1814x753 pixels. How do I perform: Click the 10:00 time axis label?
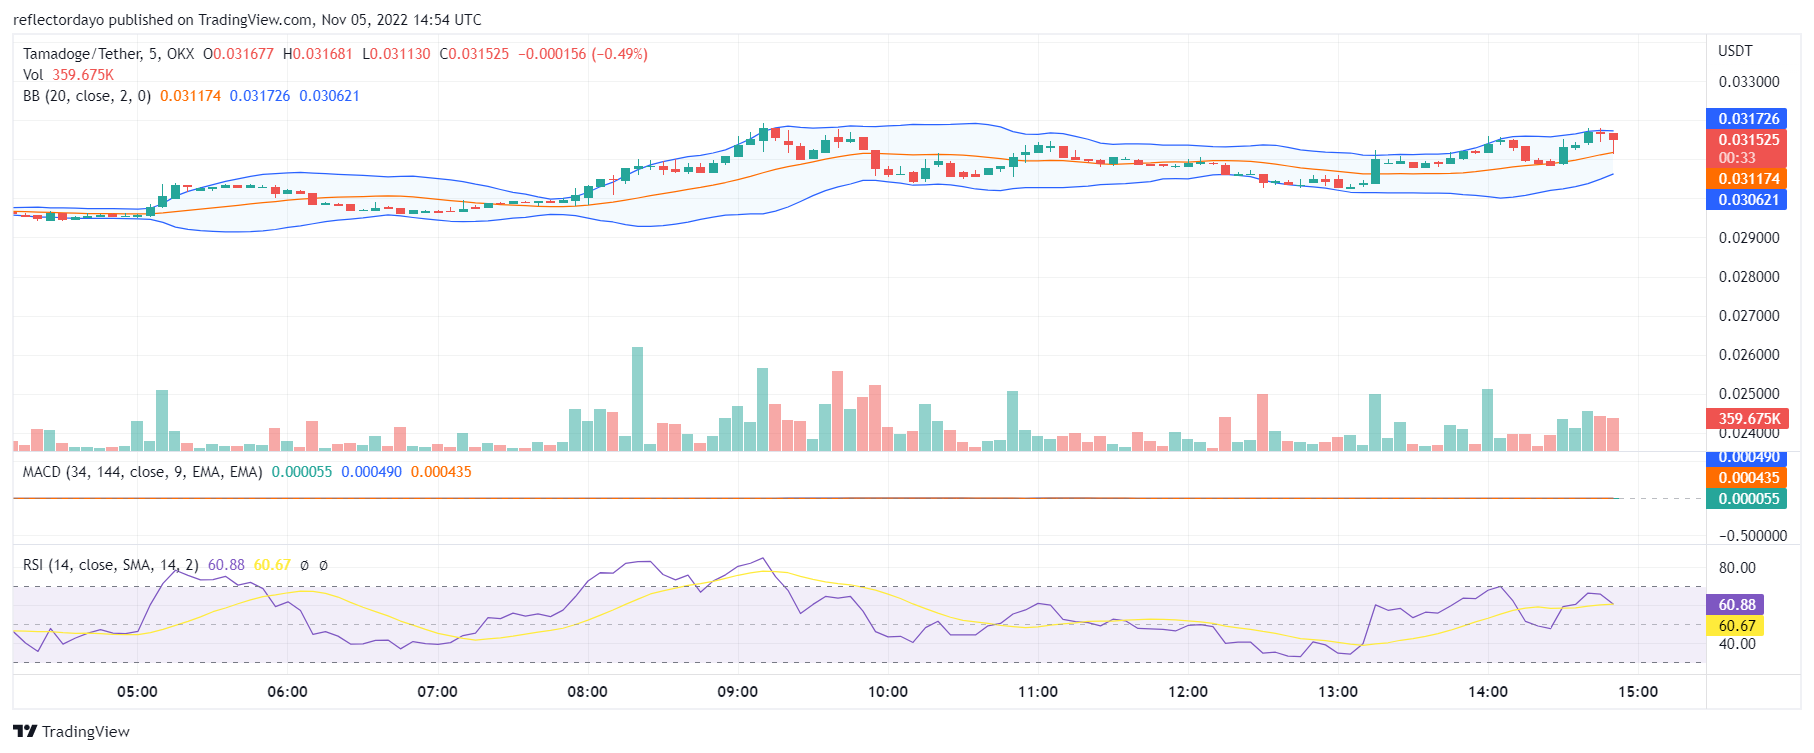coord(887,692)
